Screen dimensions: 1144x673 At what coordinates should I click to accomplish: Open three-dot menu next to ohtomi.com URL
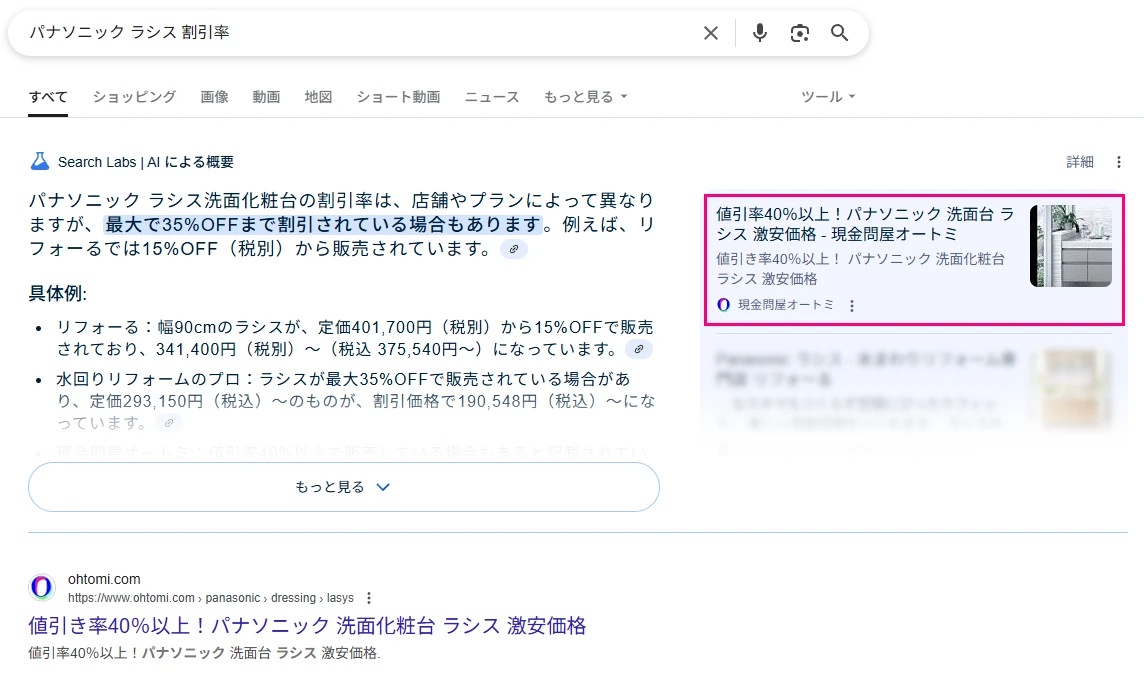(368, 598)
